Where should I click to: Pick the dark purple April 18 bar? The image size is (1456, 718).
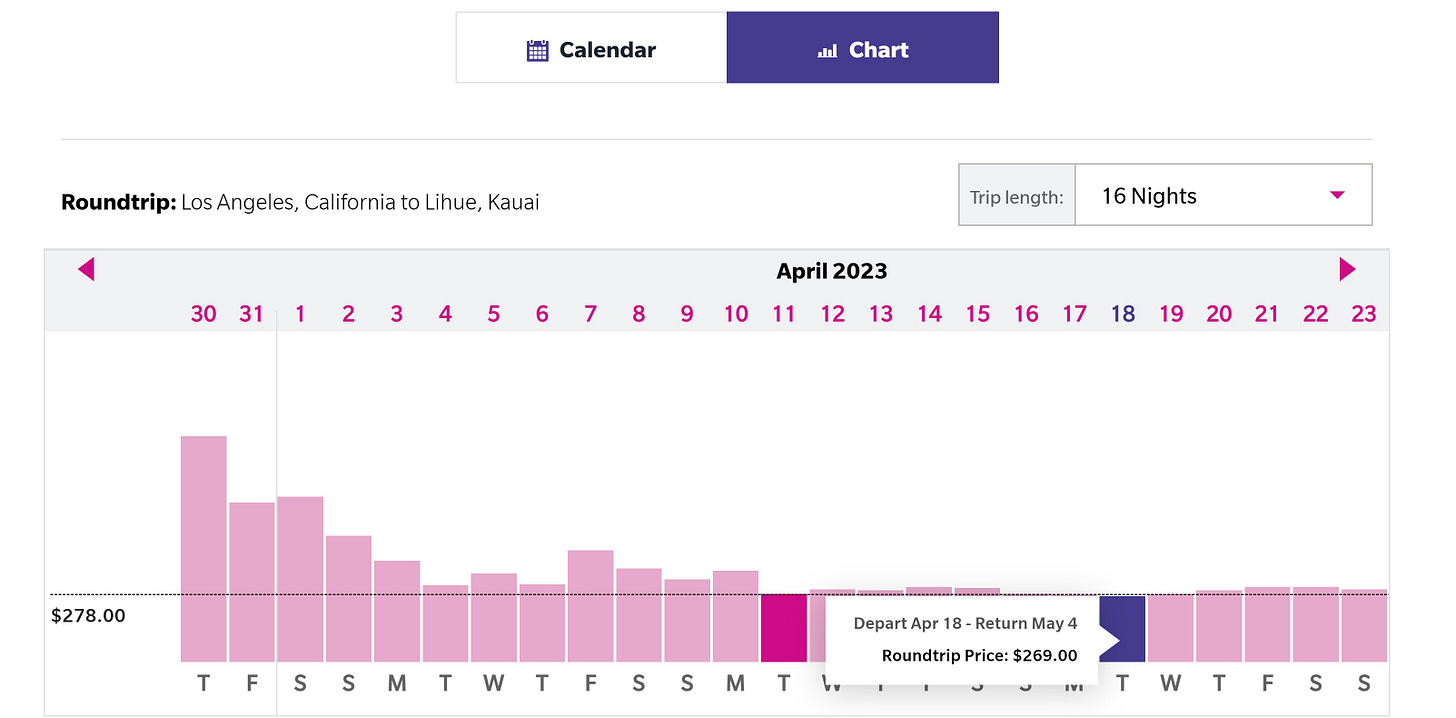click(x=1122, y=629)
